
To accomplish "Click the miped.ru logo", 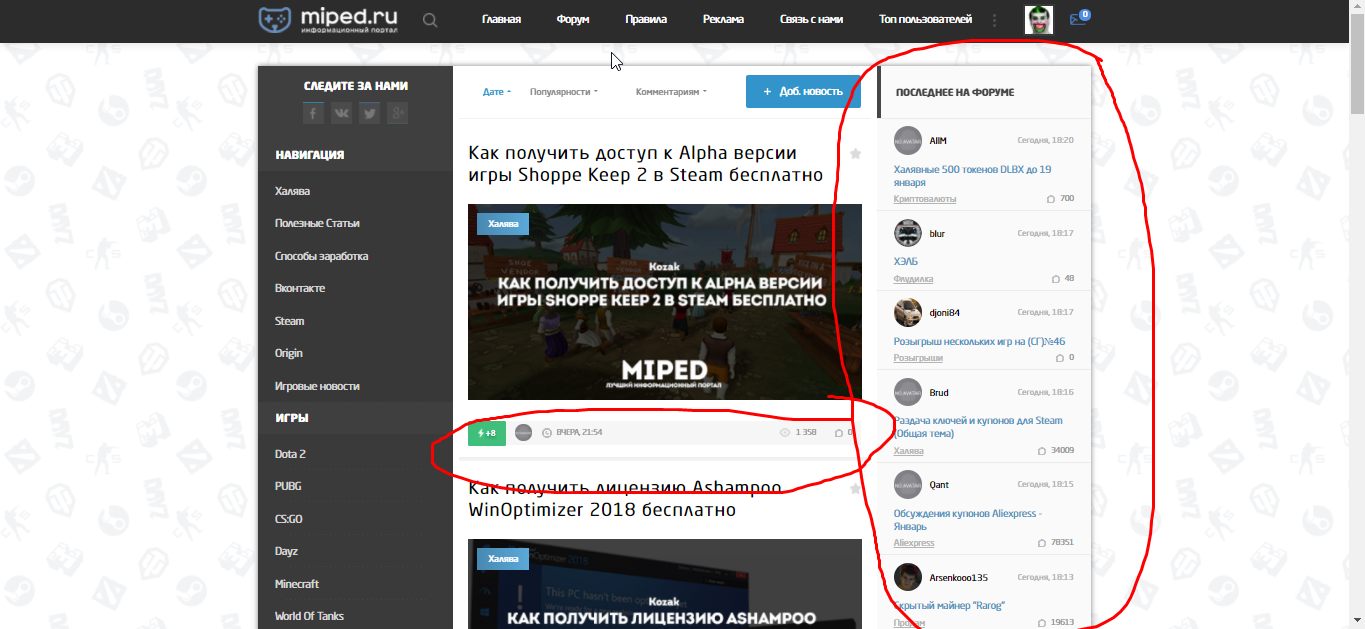I will tap(329, 20).
